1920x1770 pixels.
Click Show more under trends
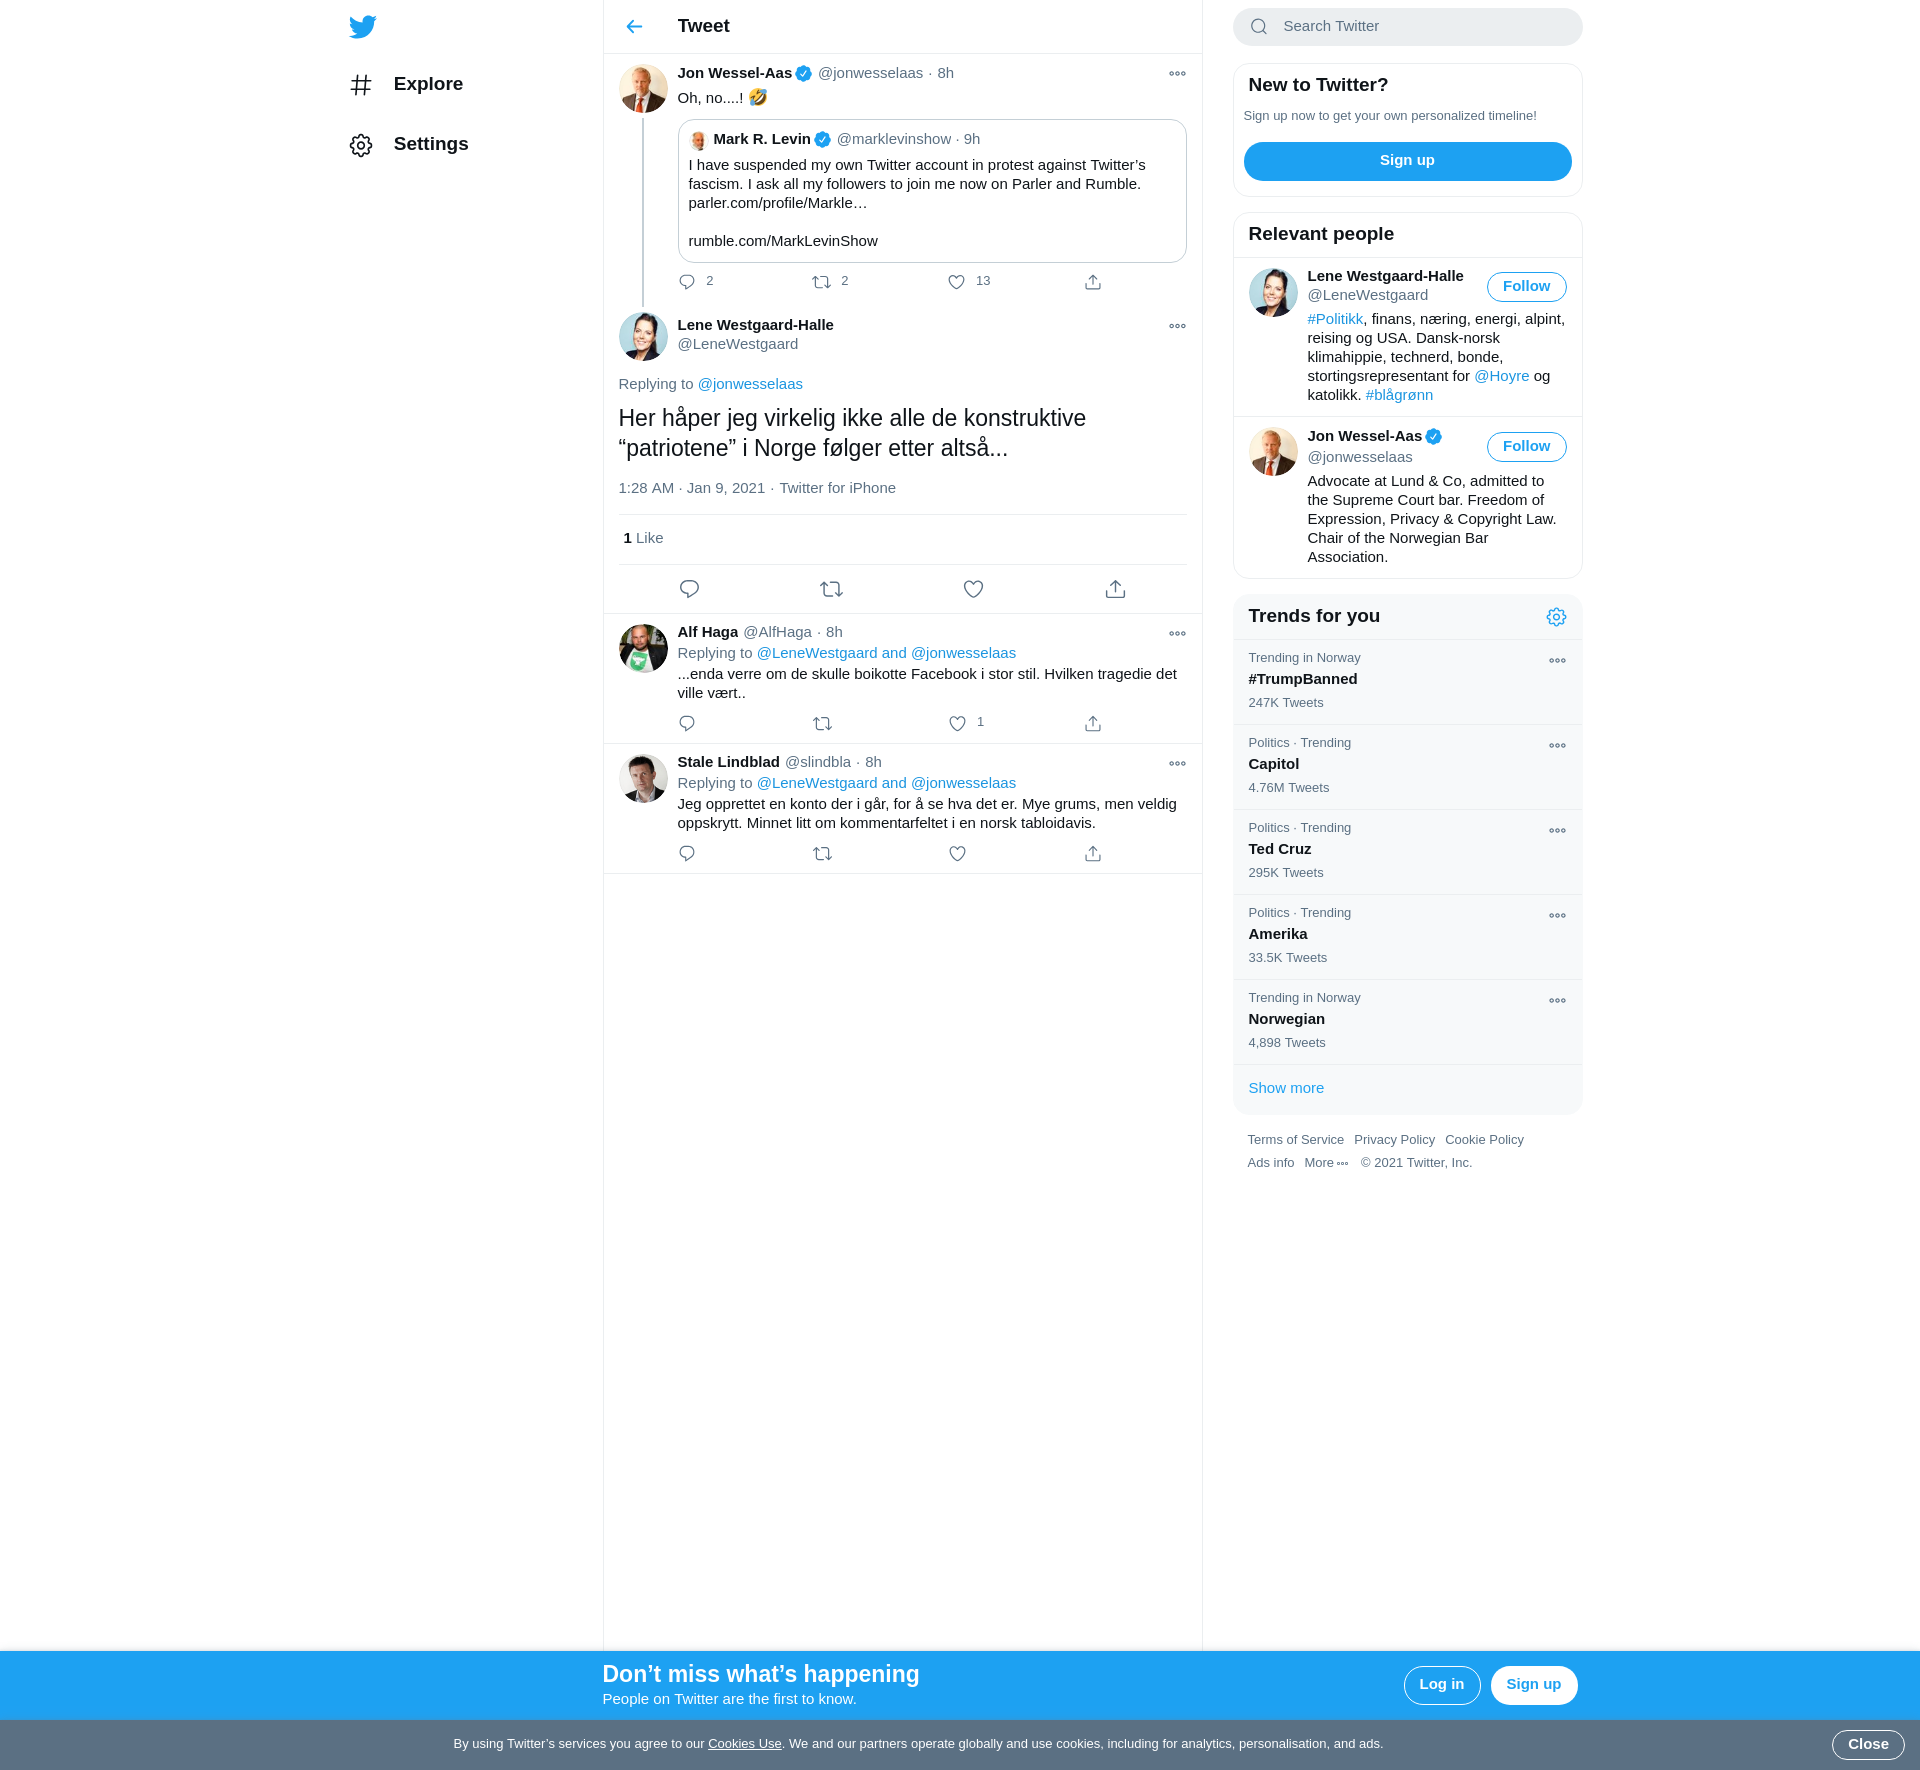click(x=1286, y=1088)
